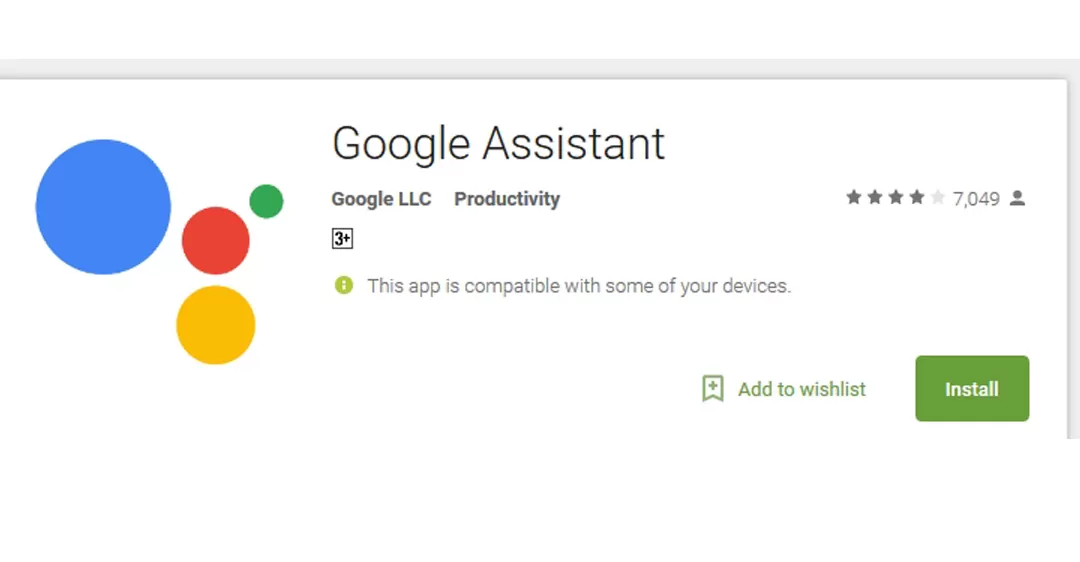
Task: Open the Productivity category link
Action: click(x=507, y=199)
